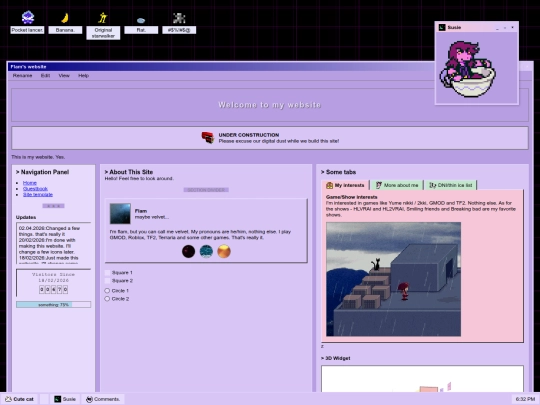Check the Square 1 checkbox
540x405 pixels.
coord(107,272)
